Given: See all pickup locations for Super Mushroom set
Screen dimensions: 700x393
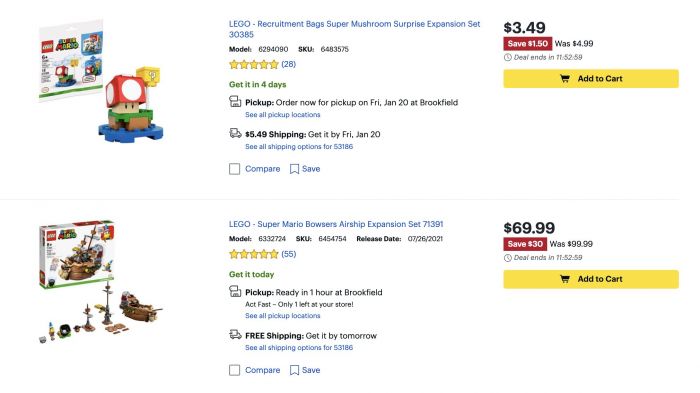Looking at the screenshot, I should click(283, 115).
